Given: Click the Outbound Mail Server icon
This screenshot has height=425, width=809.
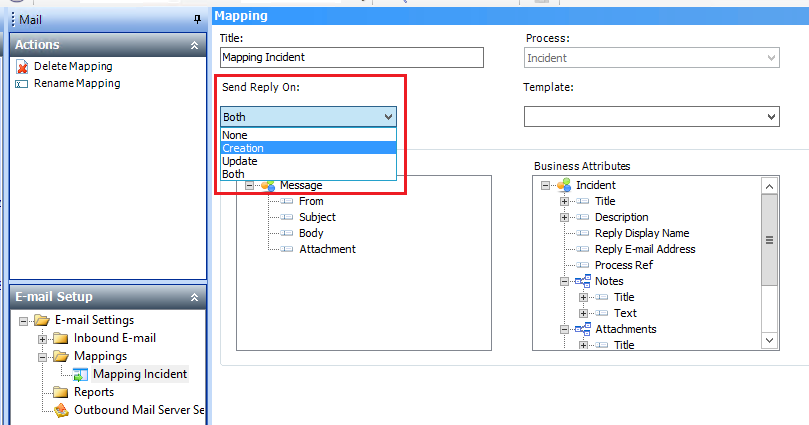Looking at the screenshot, I should point(60,410).
